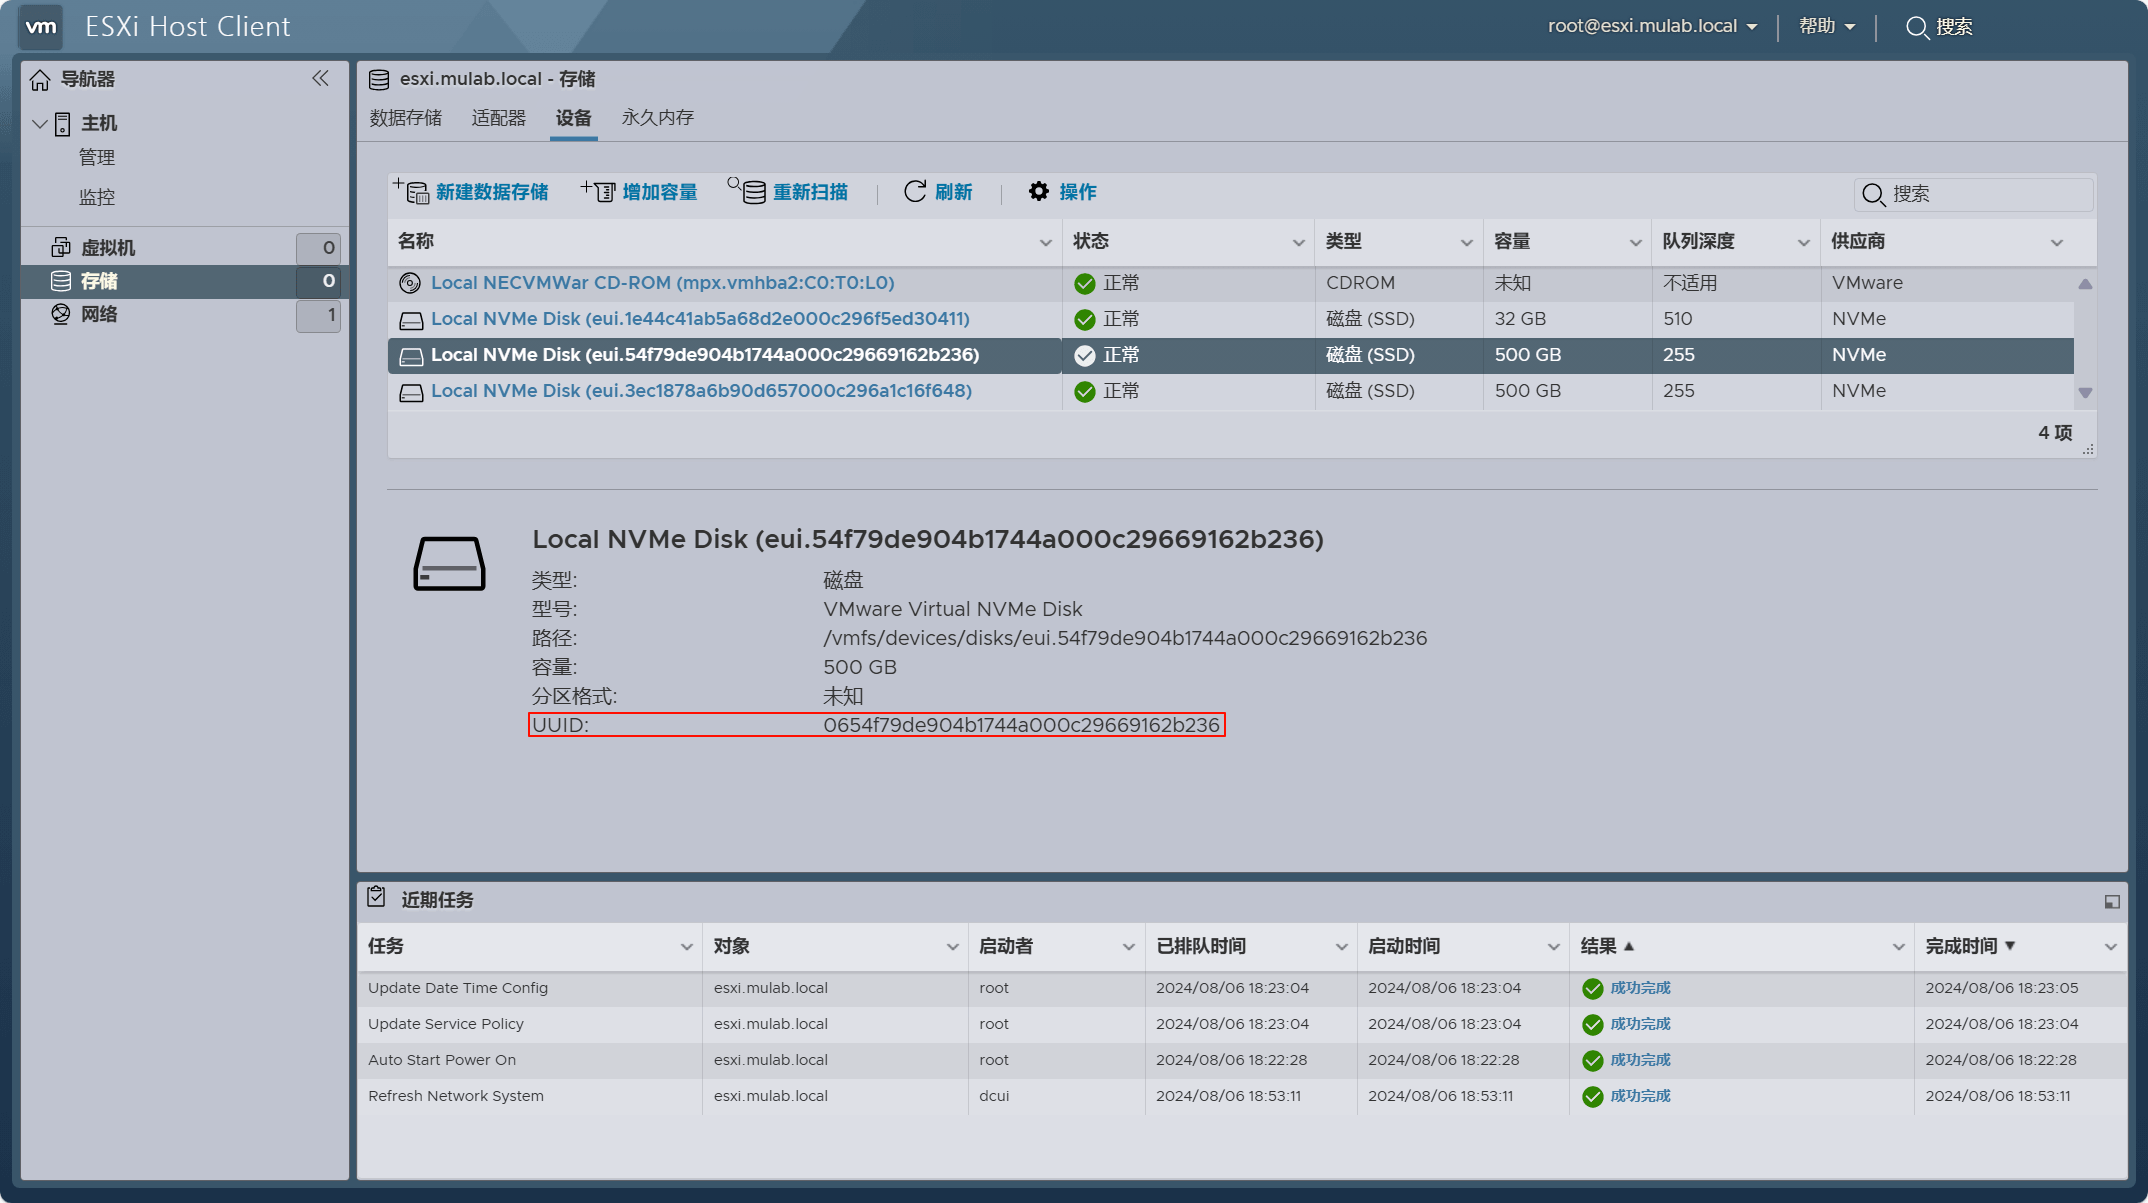This screenshot has height=1203, width=2148.
Task: Click the Recent tasks clipboard icon
Action: click(376, 897)
